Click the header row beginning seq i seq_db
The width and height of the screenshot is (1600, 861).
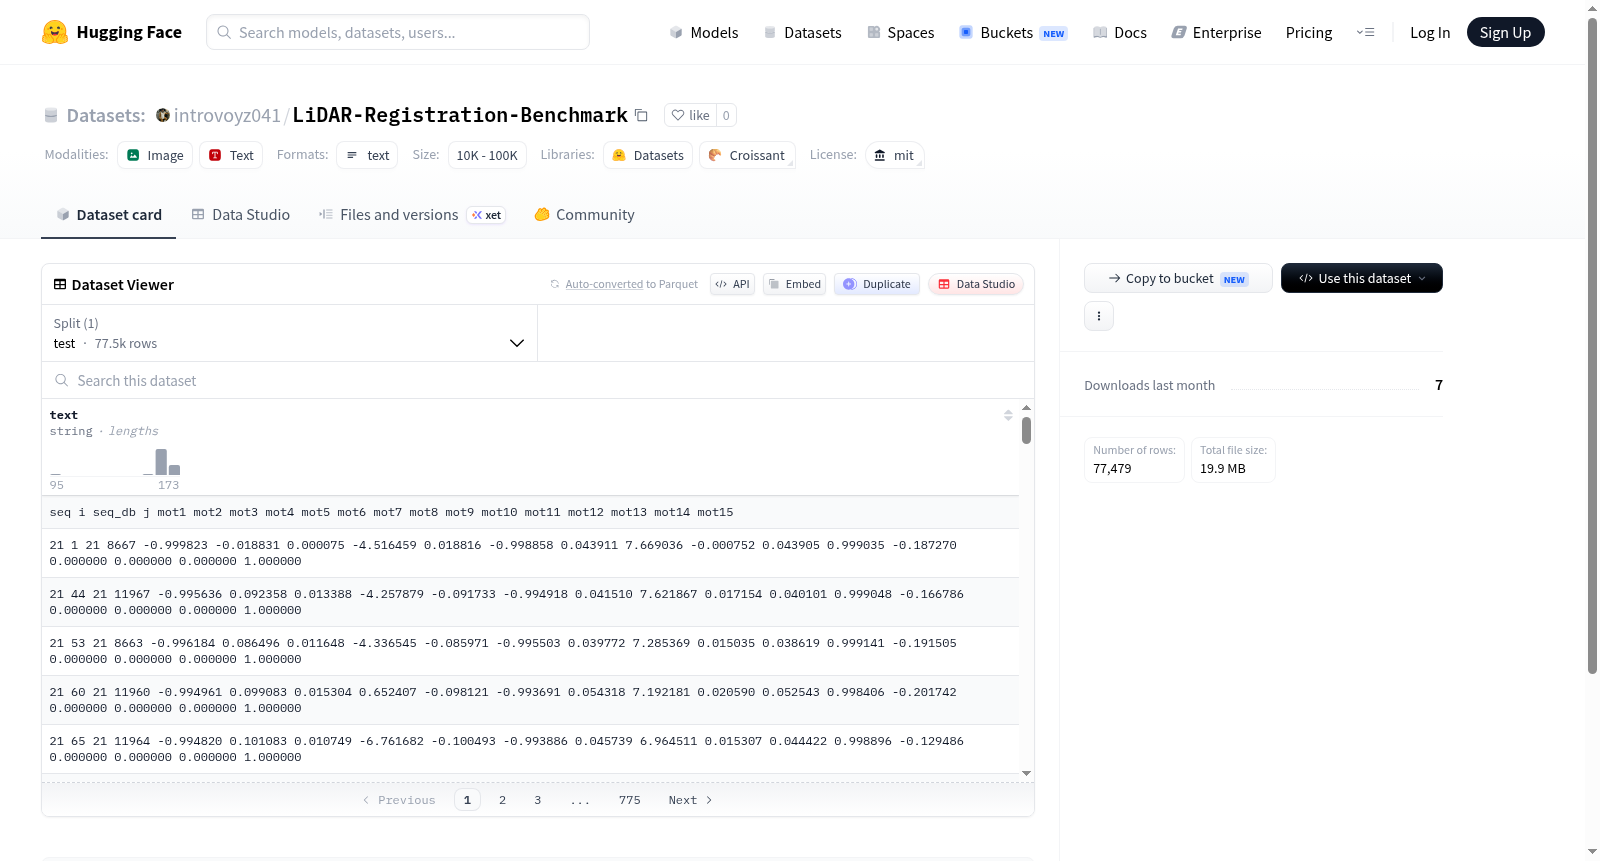(530, 512)
